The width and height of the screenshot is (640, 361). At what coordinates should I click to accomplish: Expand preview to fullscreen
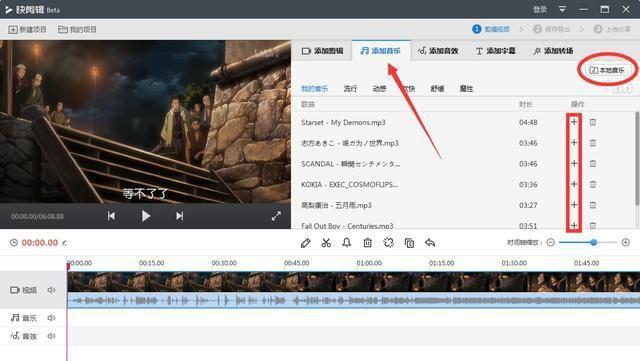point(276,216)
